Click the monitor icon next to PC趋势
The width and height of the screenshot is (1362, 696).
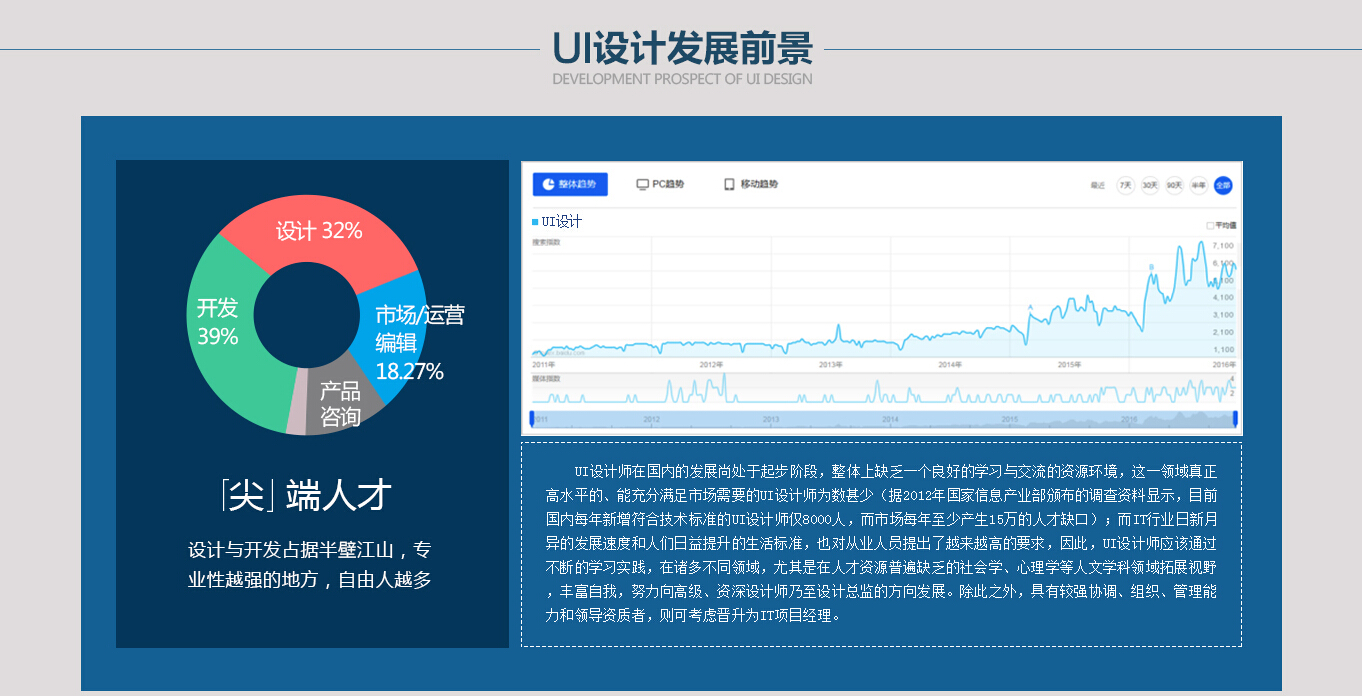[x=643, y=184]
